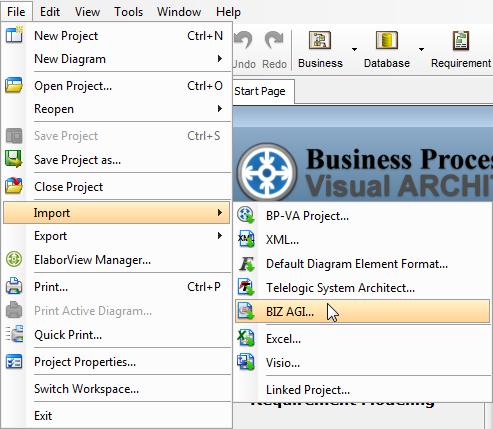
Task: Switch to the Start Page tab
Action: [263, 91]
